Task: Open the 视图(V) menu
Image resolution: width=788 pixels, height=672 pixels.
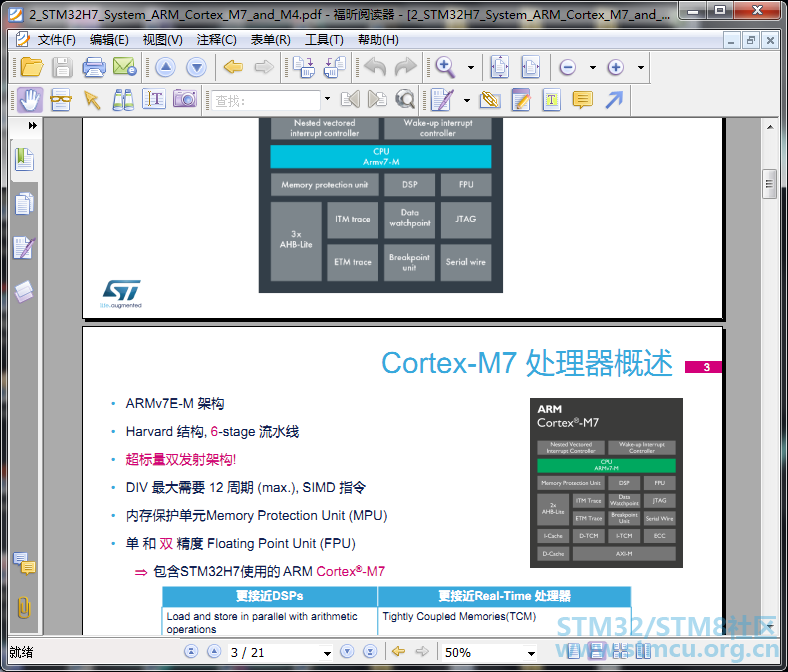Action: click(x=162, y=40)
